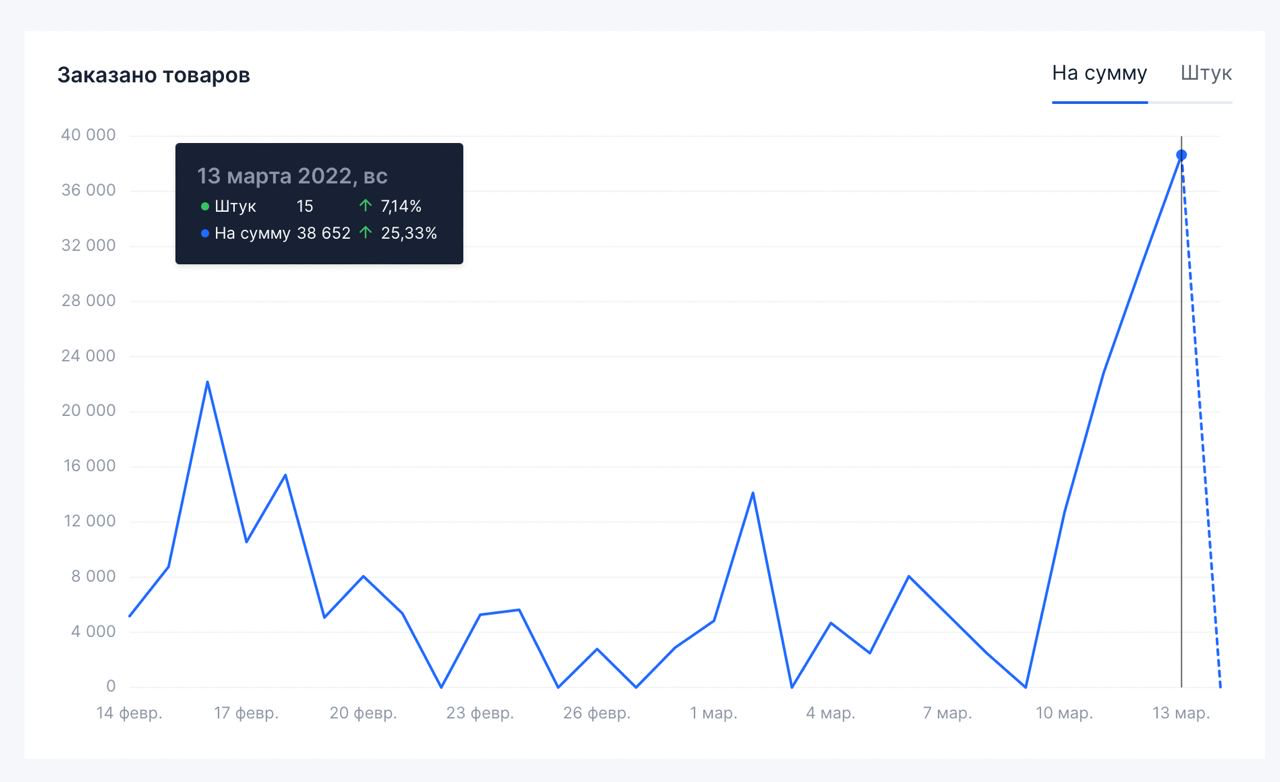
Task: Click the green up arrow next to 25,33%
Action: (x=365, y=234)
